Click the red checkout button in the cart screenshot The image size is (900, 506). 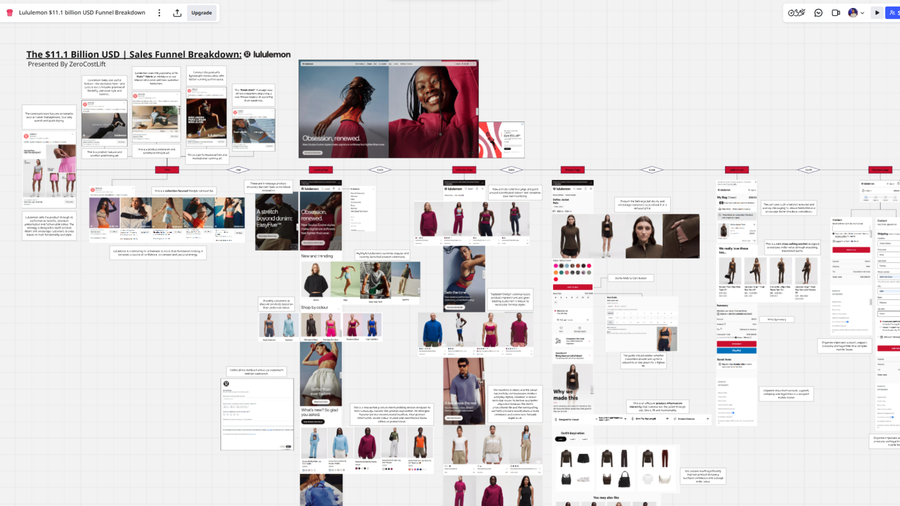click(736, 344)
